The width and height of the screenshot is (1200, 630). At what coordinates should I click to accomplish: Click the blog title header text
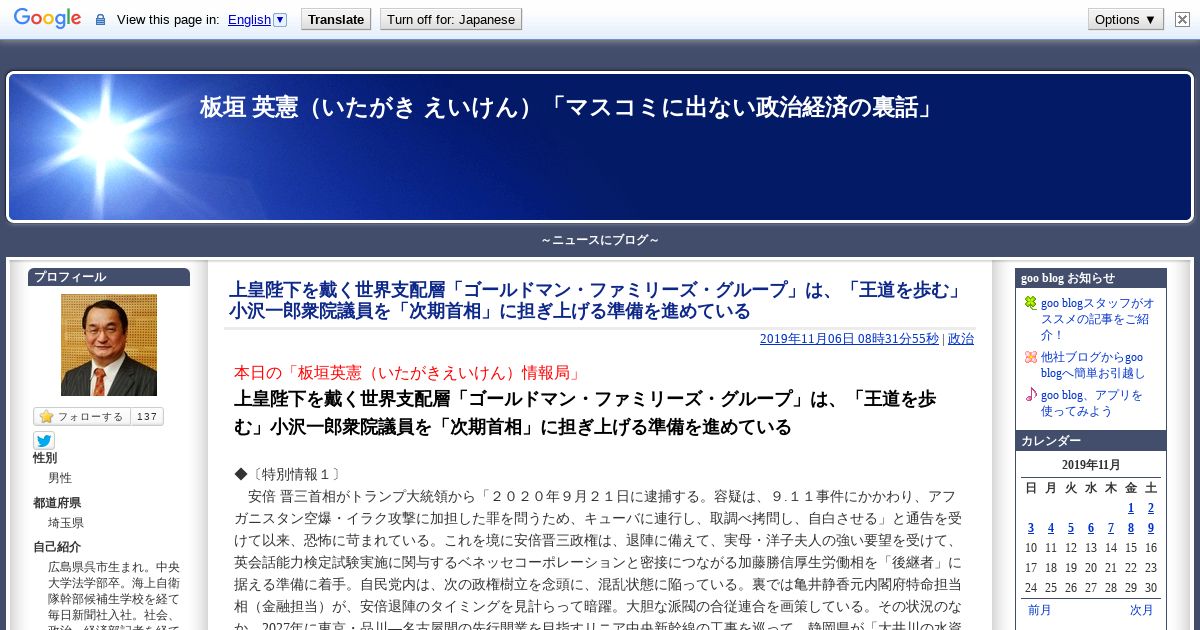coord(568,107)
